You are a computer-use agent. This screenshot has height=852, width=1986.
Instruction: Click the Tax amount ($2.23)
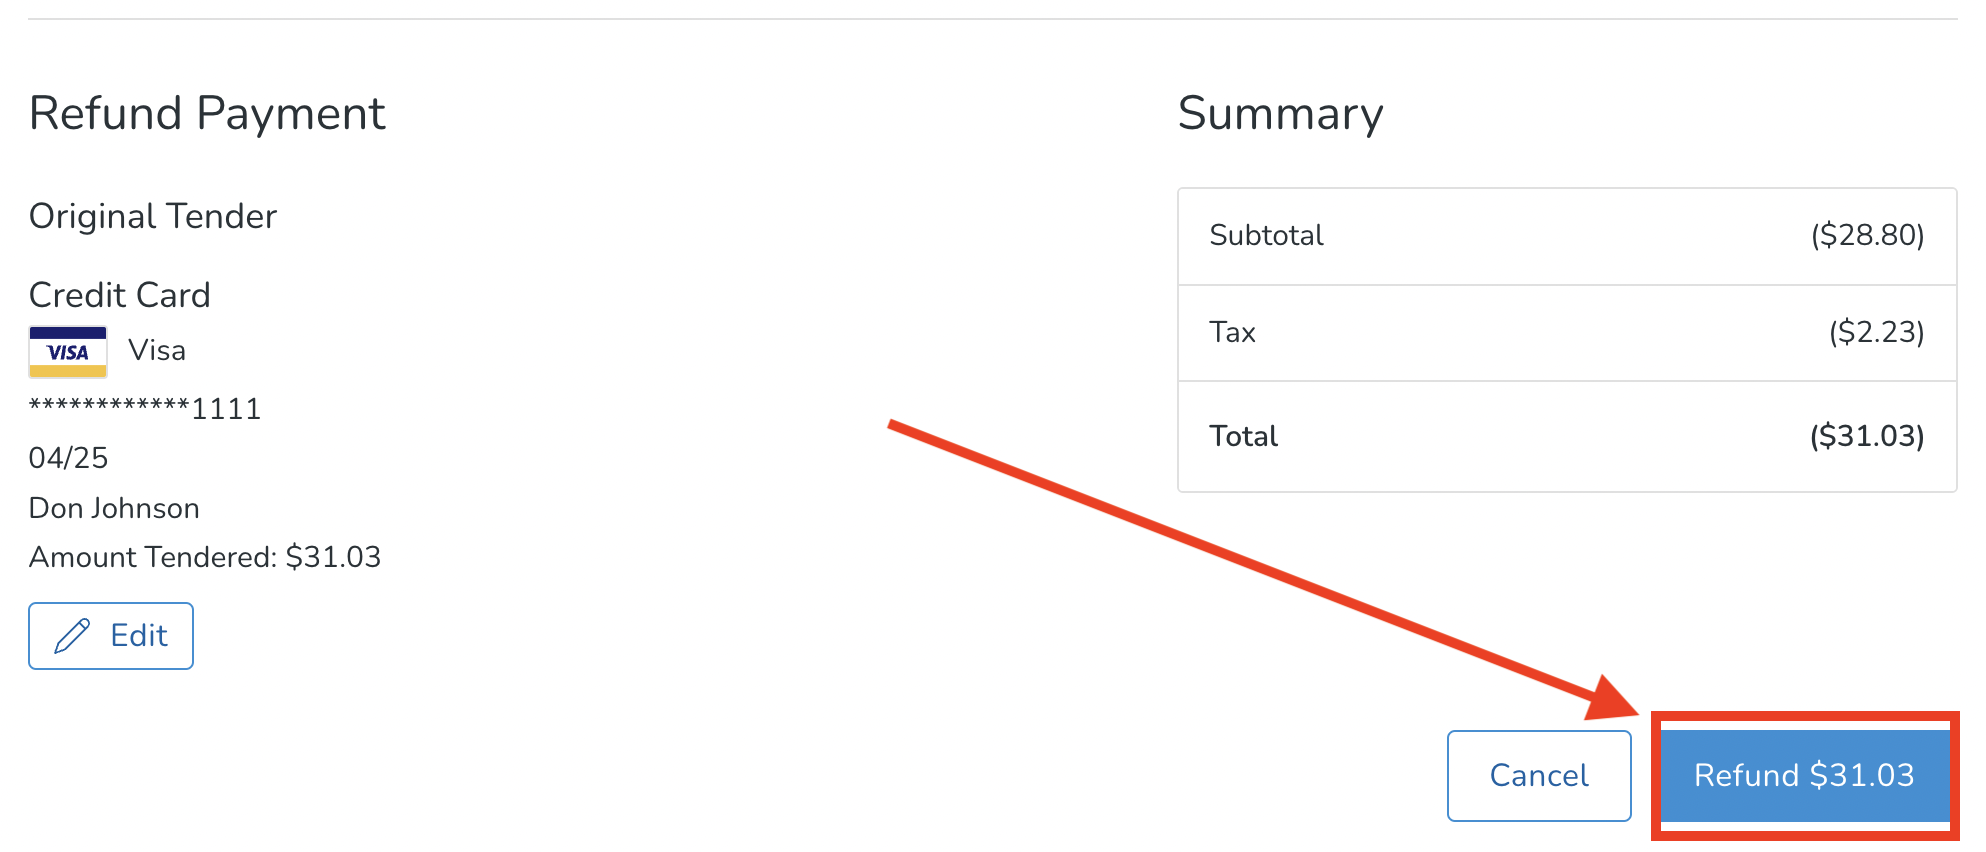(1879, 332)
